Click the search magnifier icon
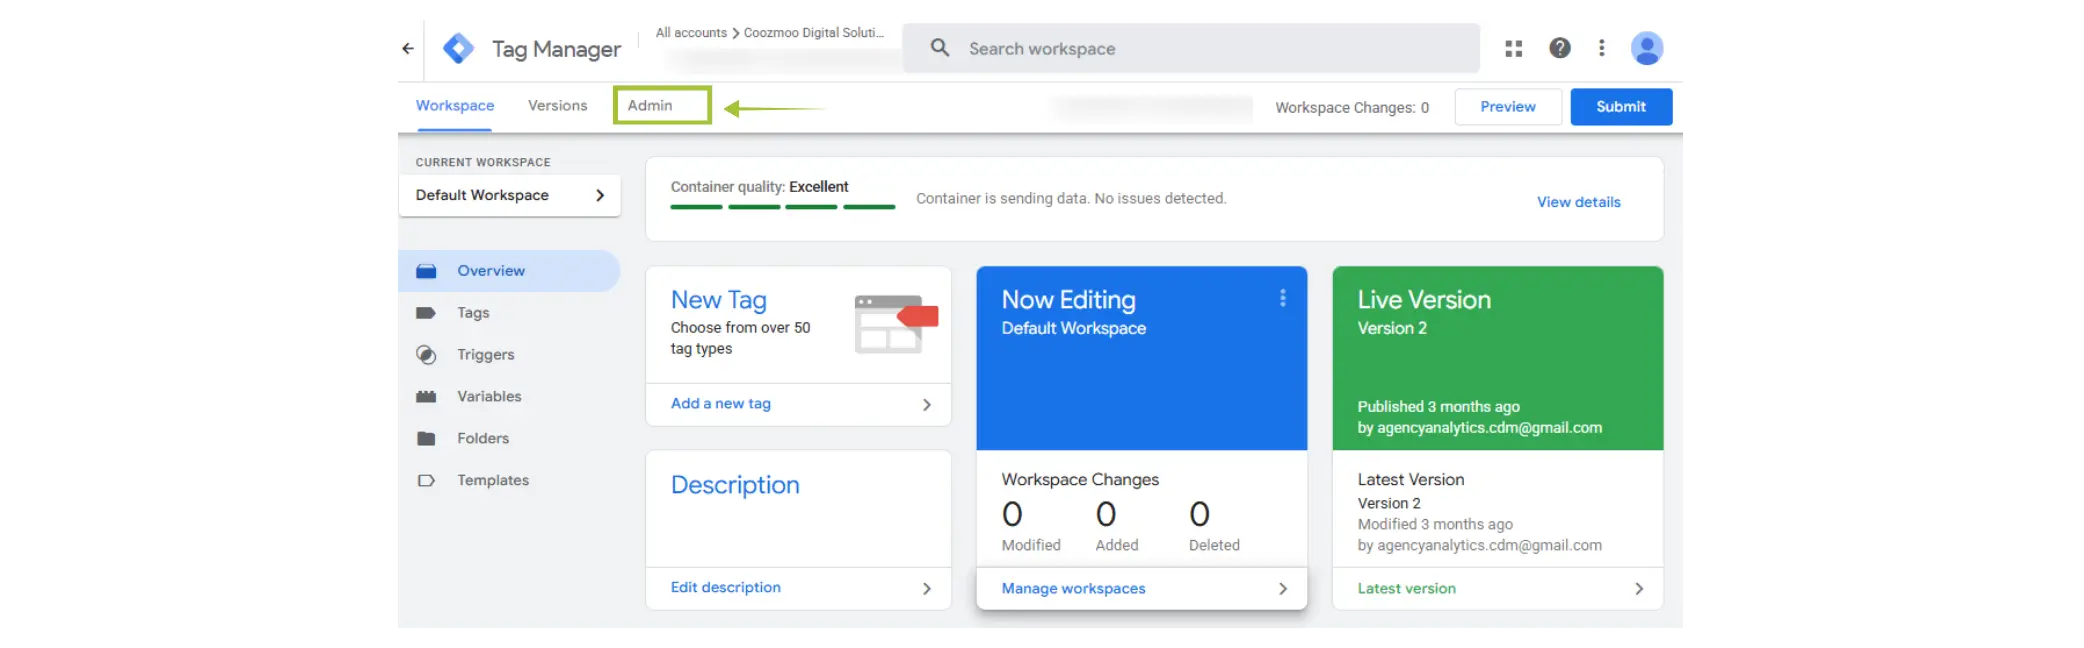The width and height of the screenshot is (2084, 648). pos(940,47)
